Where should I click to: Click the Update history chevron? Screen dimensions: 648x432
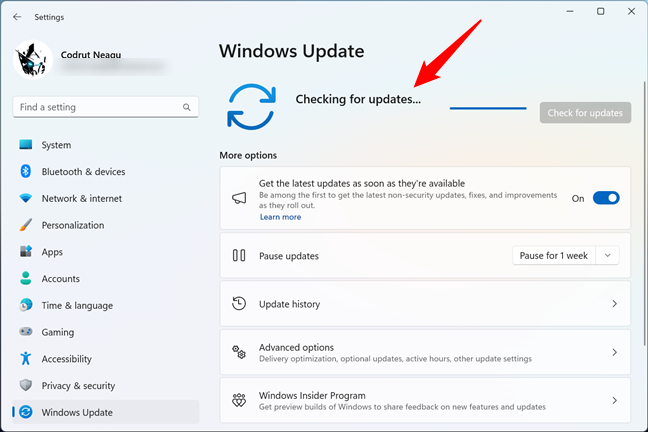(615, 304)
